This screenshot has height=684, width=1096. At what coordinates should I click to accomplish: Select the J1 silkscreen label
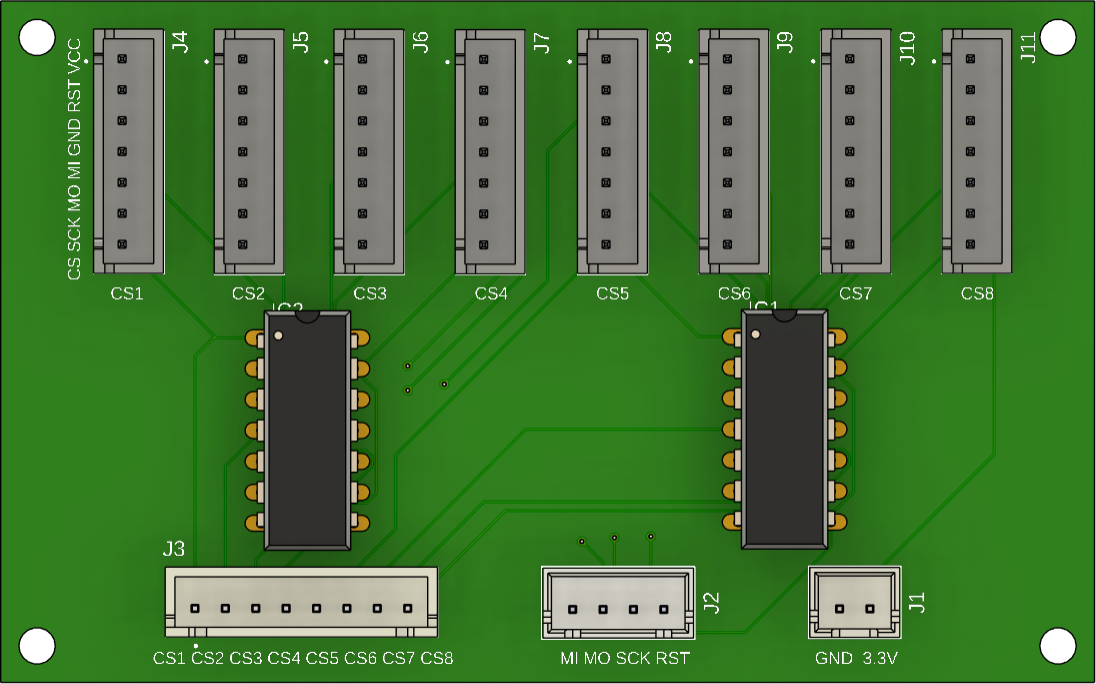coord(917,602)
